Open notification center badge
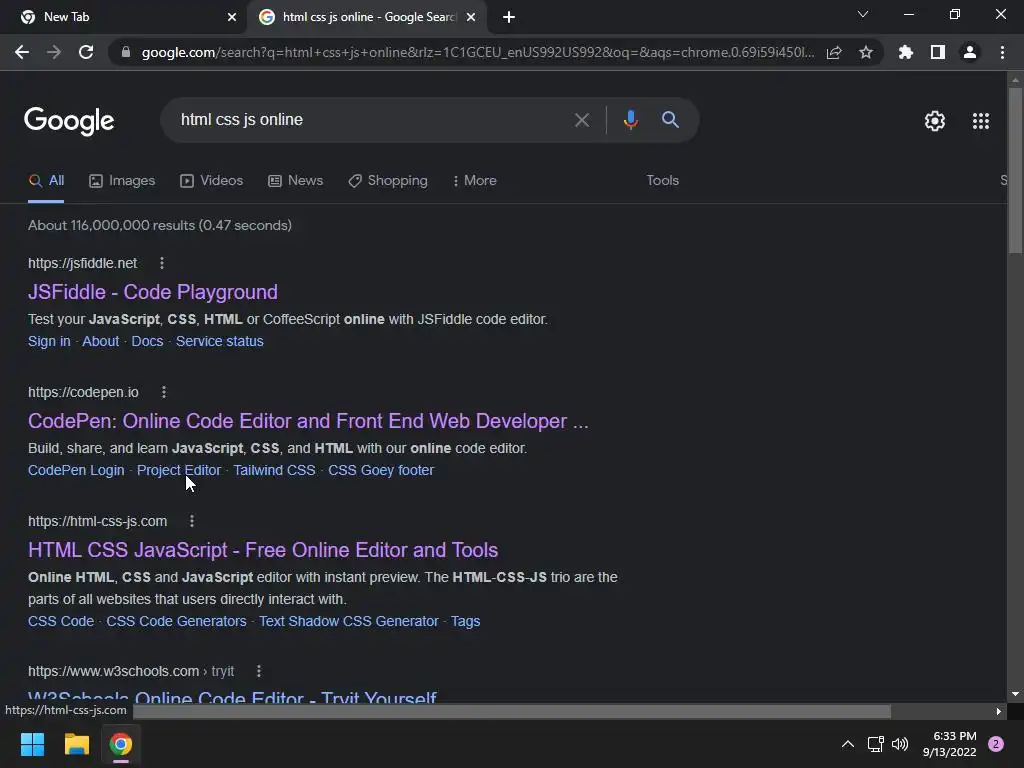Viewport: 1024px width, 768px height. point(996,744)
